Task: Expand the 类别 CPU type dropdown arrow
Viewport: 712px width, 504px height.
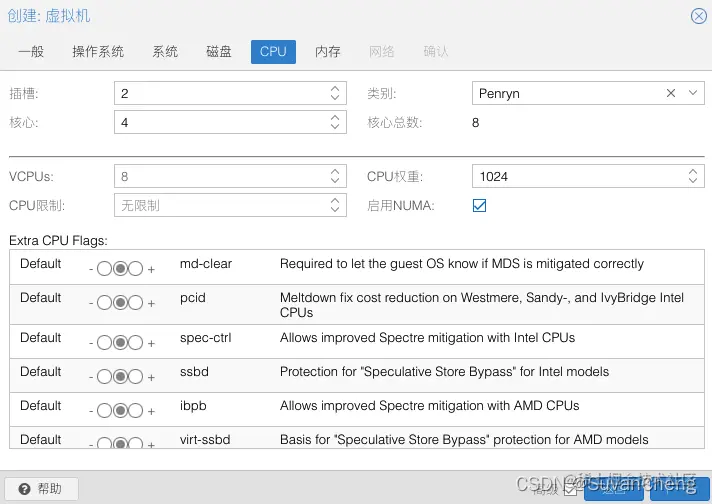Action: coord(692,93)
